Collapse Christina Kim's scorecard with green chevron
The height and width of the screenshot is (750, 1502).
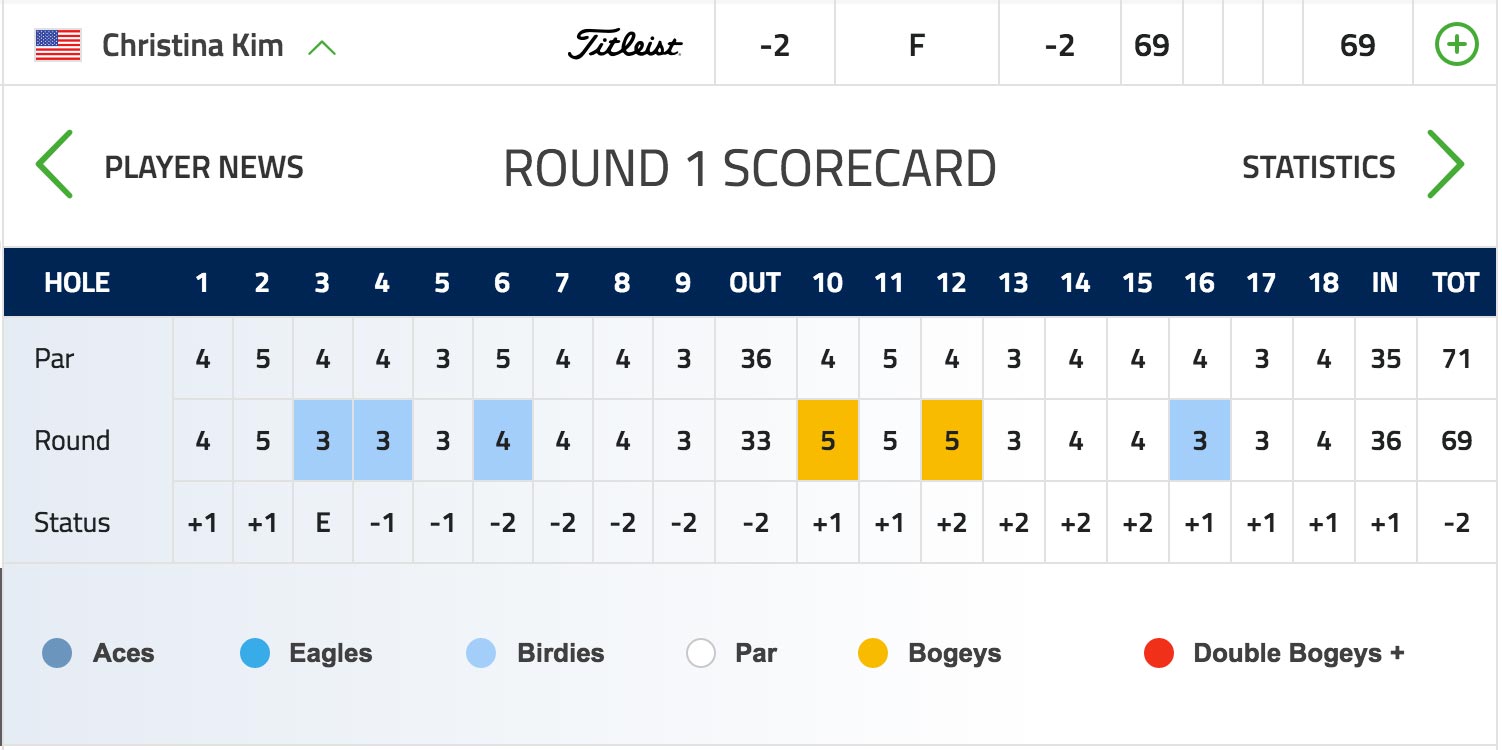click(322, 47)
